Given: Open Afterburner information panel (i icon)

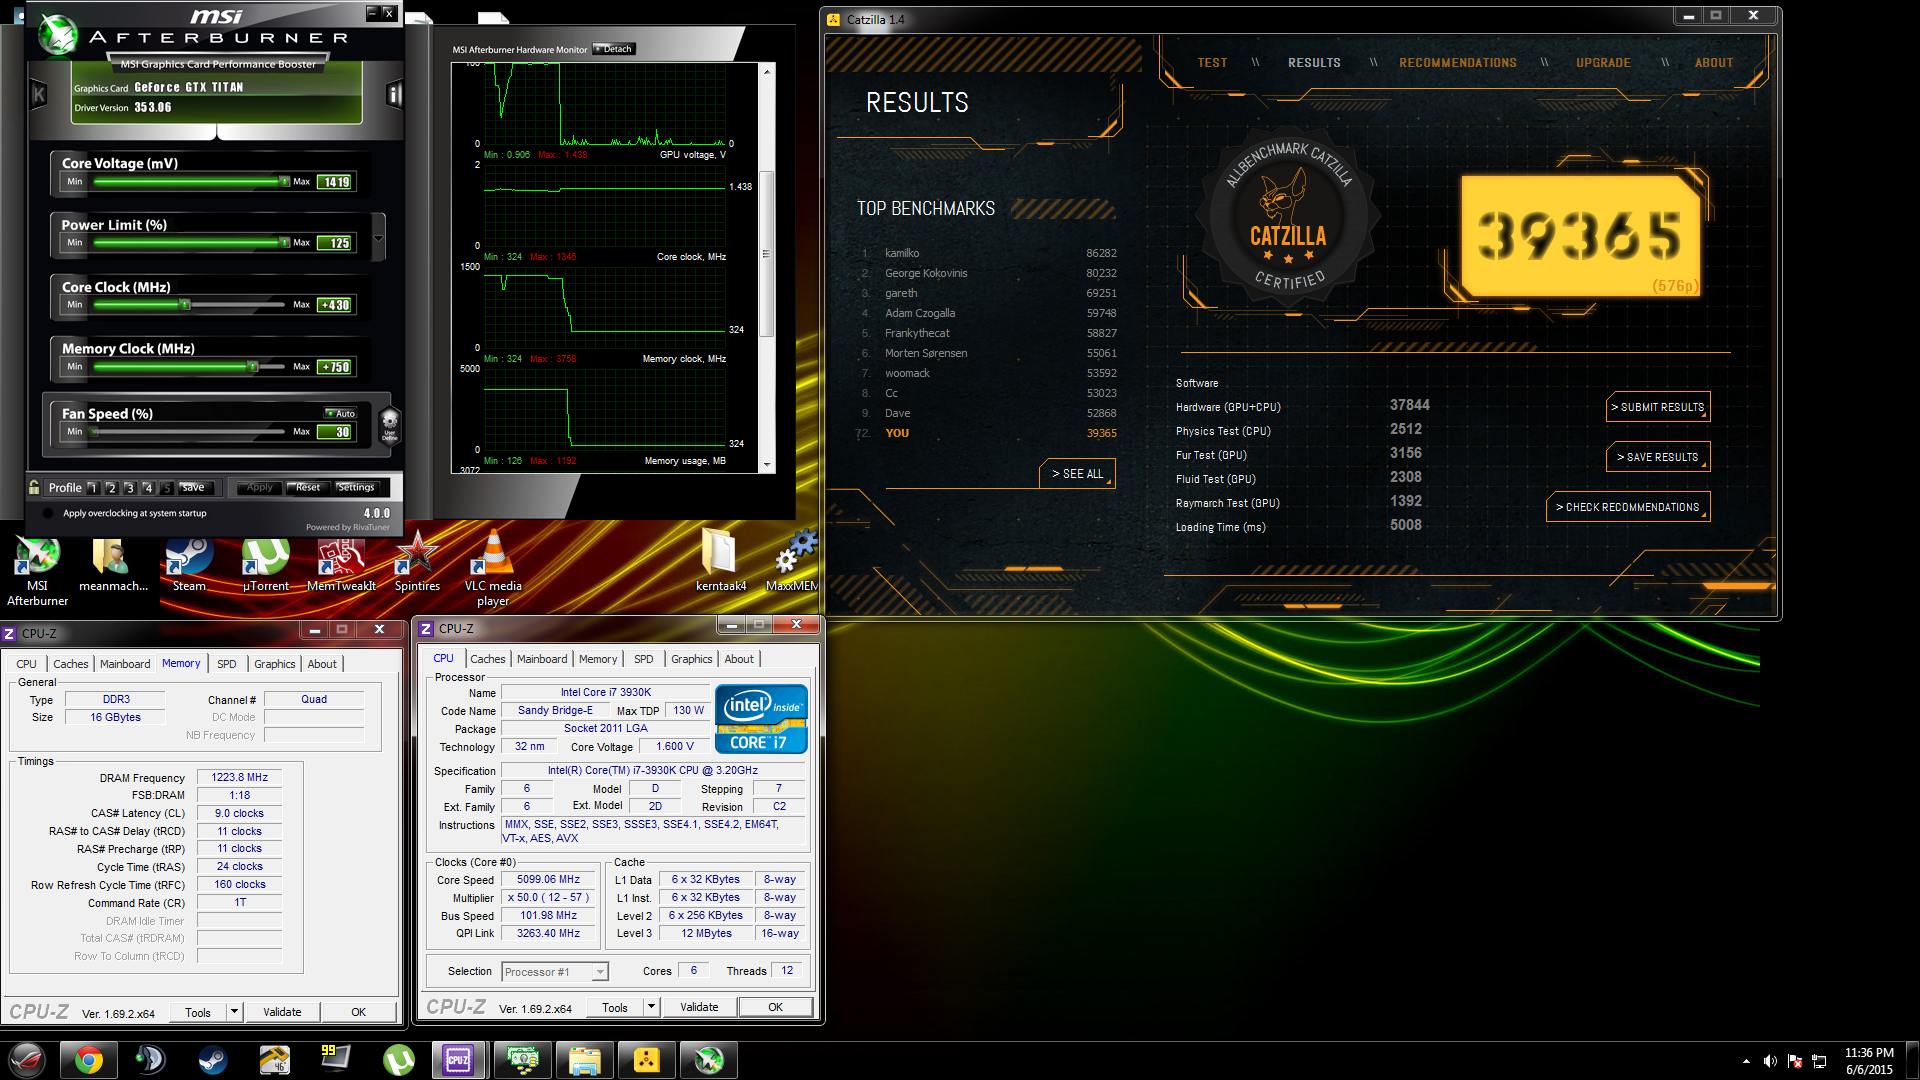Looking at the screenshot, I should point(395,95).
